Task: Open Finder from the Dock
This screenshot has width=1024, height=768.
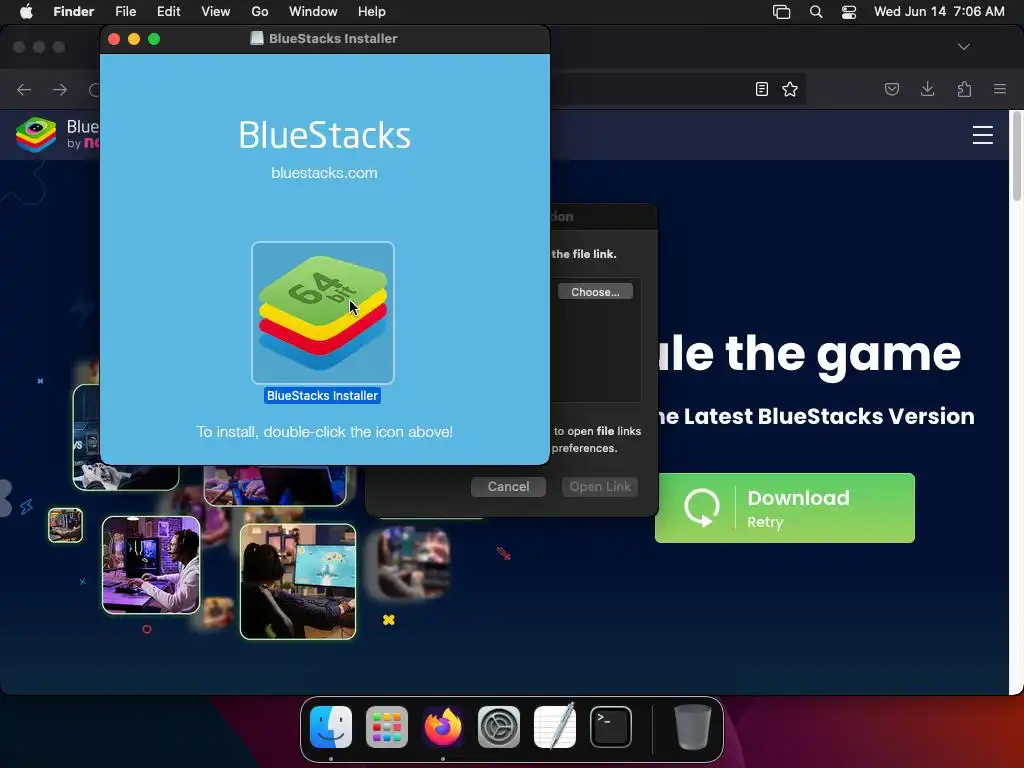Action: (x=331, y=727)
